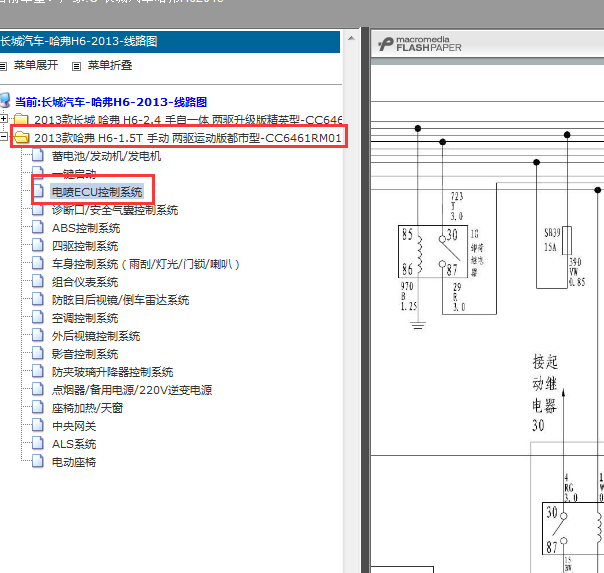Click the 接起动继电器30 label in diagram
Screen dimensions: 604x573
(x=545, y=394)
